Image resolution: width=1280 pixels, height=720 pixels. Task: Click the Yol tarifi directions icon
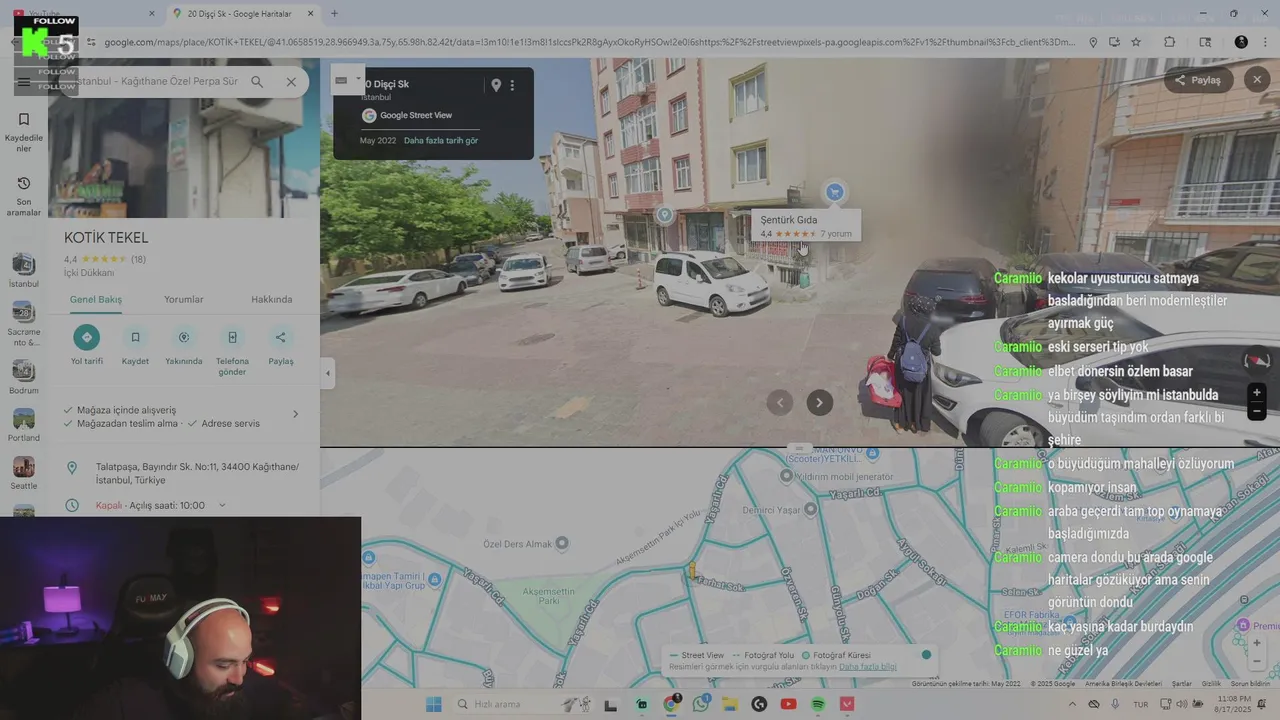87,337
